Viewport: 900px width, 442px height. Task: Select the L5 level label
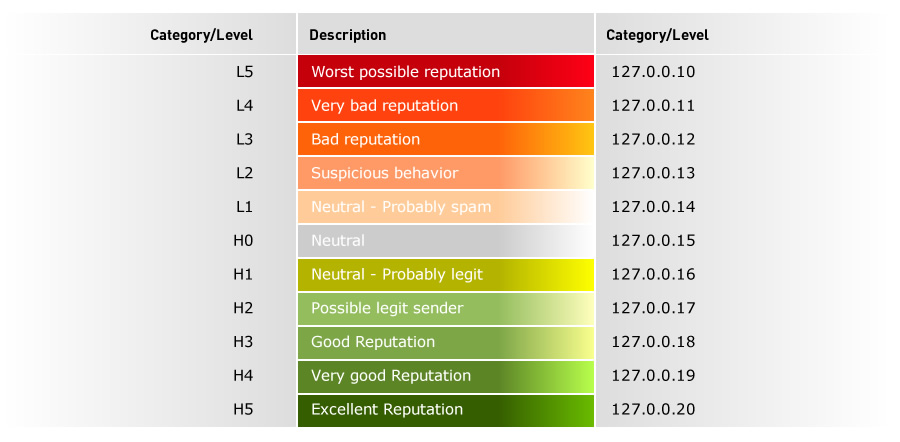tap(245, 72)
